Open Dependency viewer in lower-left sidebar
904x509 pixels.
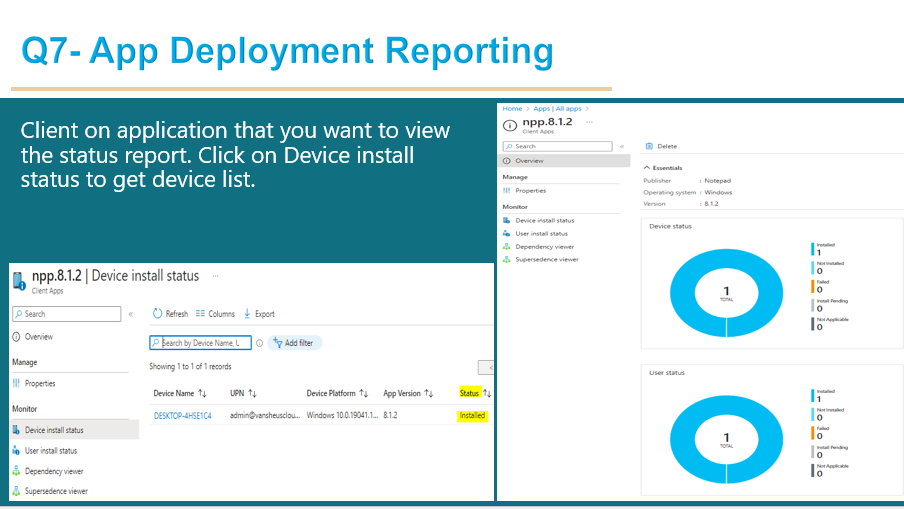point(48,471)
